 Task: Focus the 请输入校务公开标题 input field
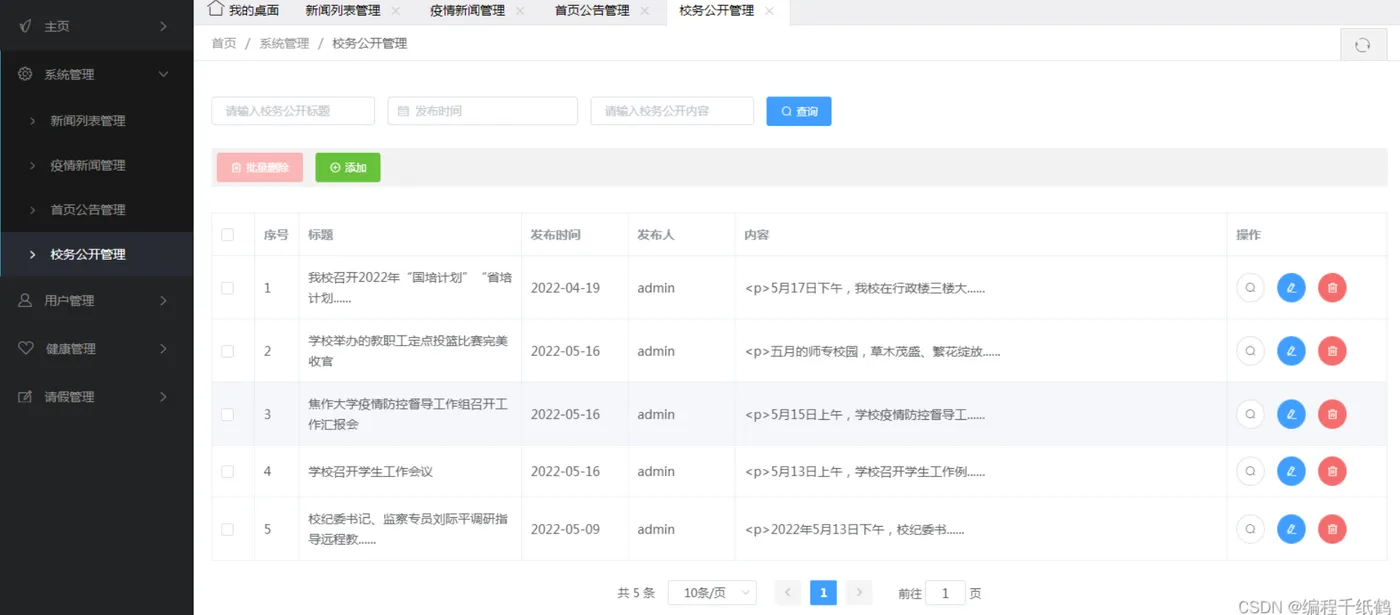(293, 111)
